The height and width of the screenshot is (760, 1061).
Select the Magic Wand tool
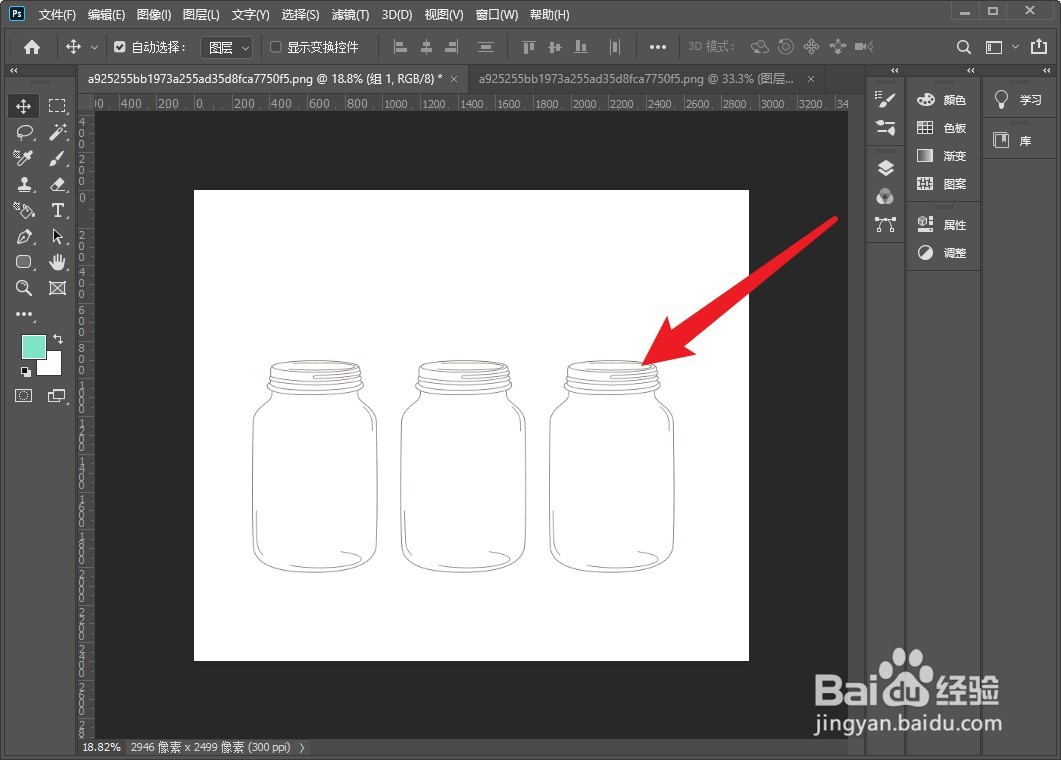tap(58, 132)
